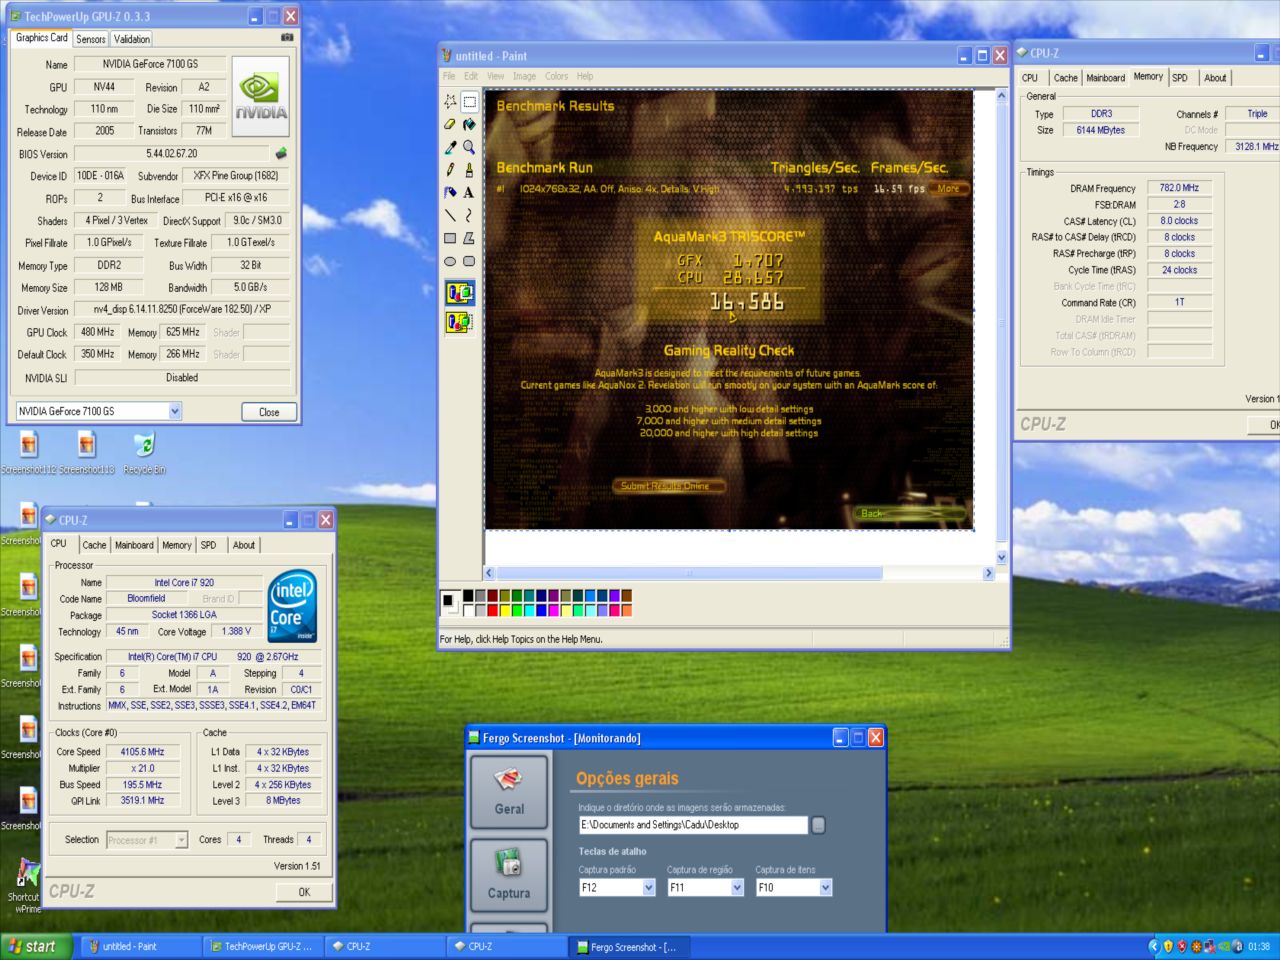Open the wPrime shortcut on desktop
The image size is (1280, 960).
[x=28, y=885]
